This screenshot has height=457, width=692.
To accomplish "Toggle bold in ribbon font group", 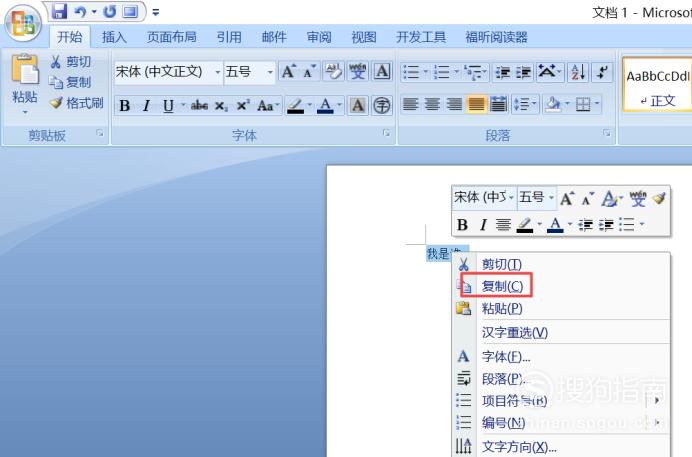I will click(124, 106).
